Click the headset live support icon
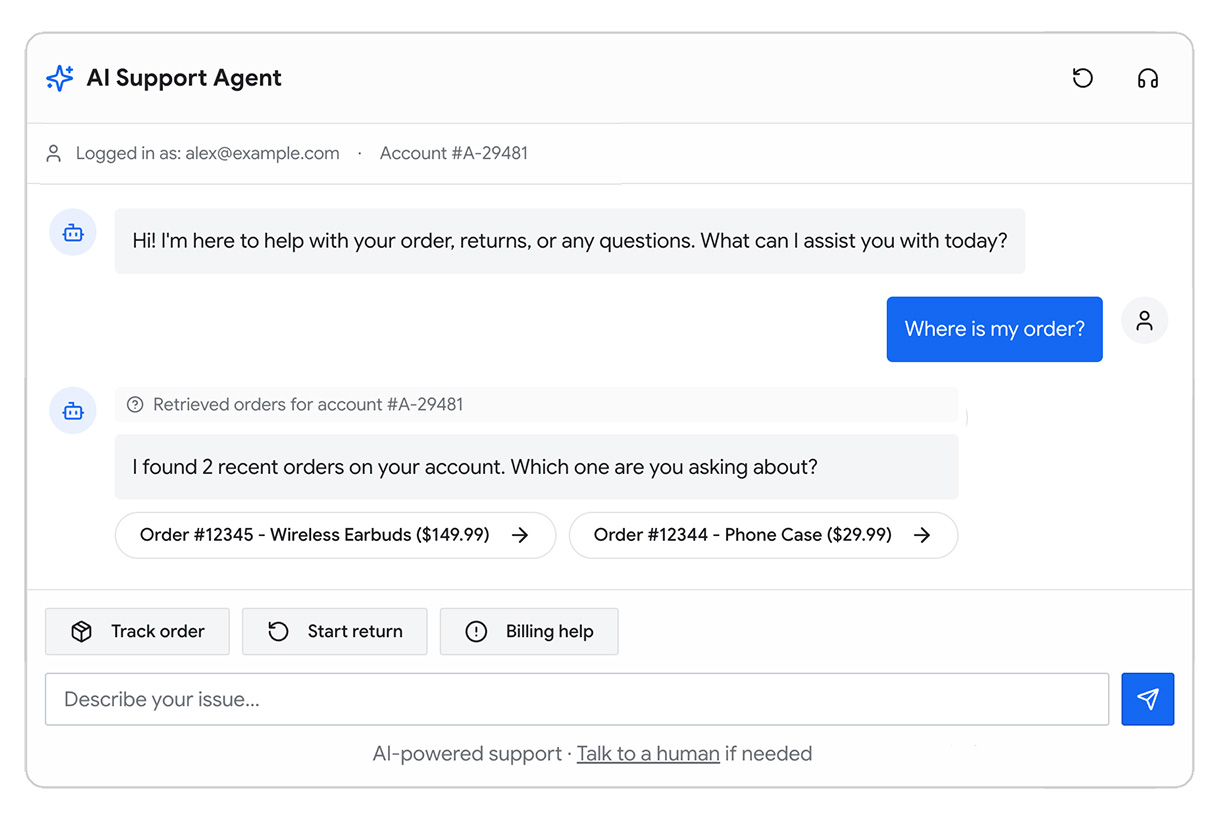Viewport: 1220px width, 820px height. (x=1147, y=78)
